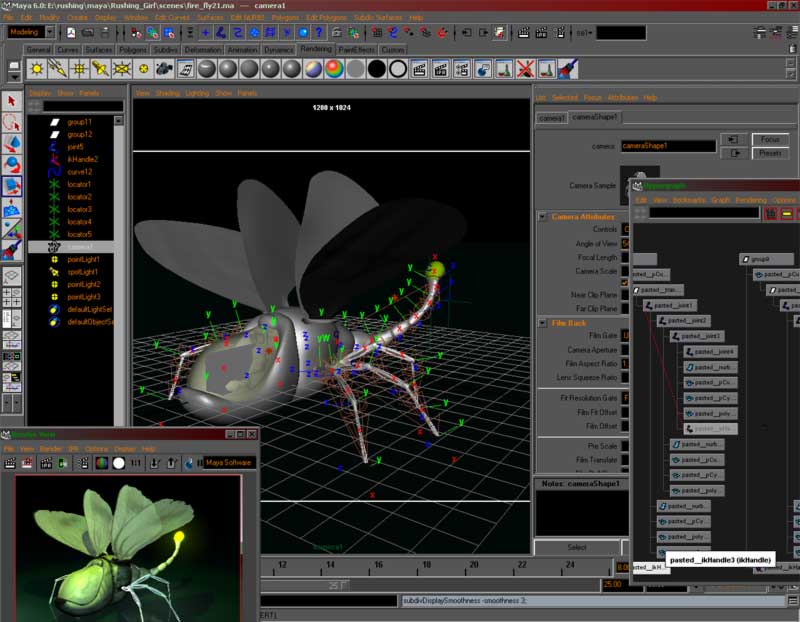Viewport: 800px width, 622px height.
Task: Click the blue 3D paint brush shelf icon
Action: pyautogui.click(x=568, y=69)
